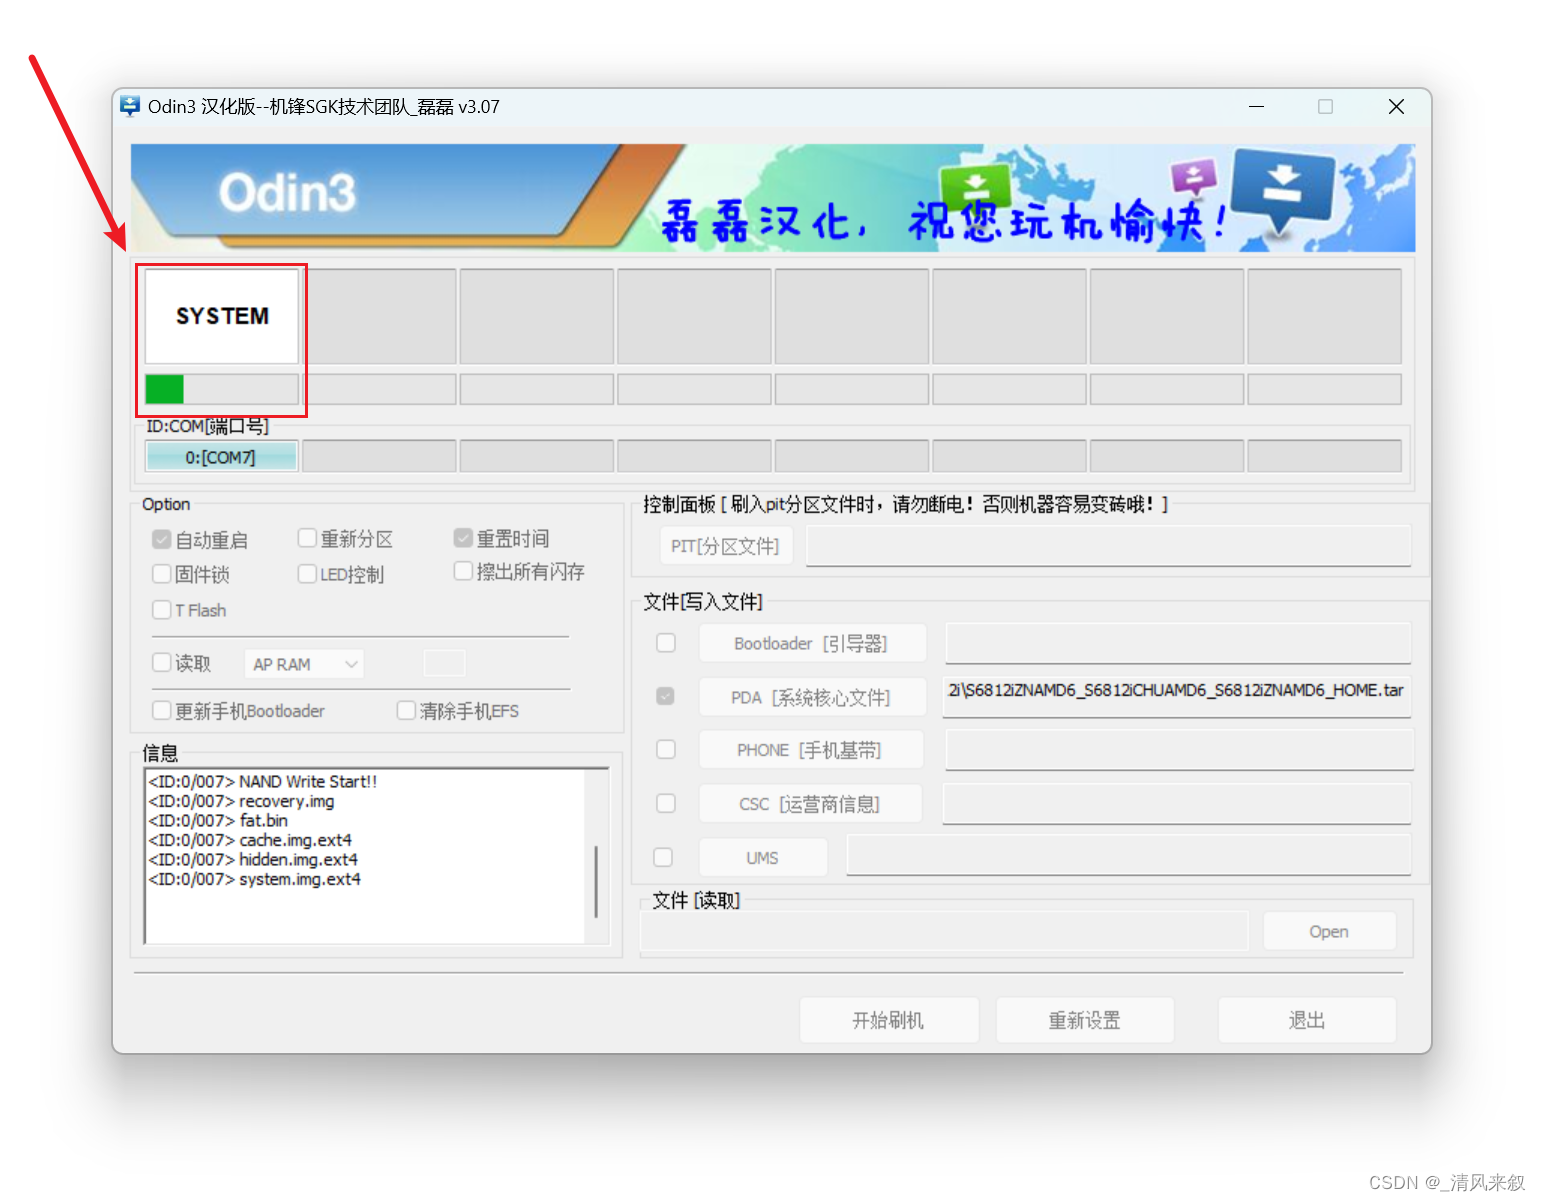This screenshot has height=1201, width=1541.
Task: Click 开始刷机 to start flashing
Action: click(x=889, y=1020)
